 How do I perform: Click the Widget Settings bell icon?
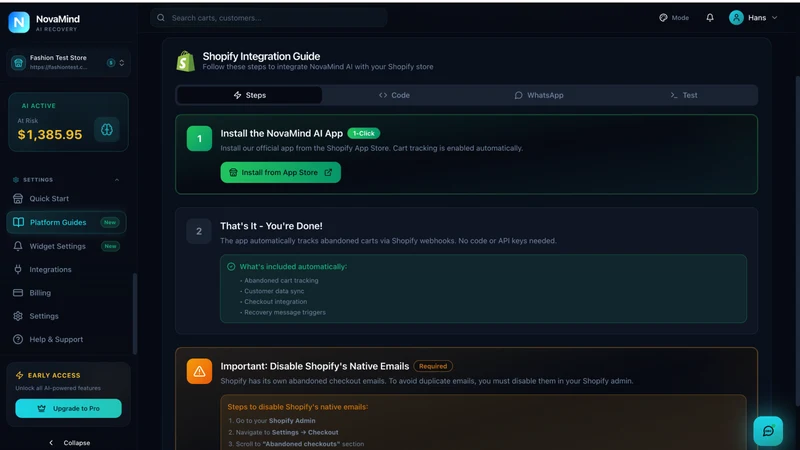pyautogui.click(x=18, y=246)
